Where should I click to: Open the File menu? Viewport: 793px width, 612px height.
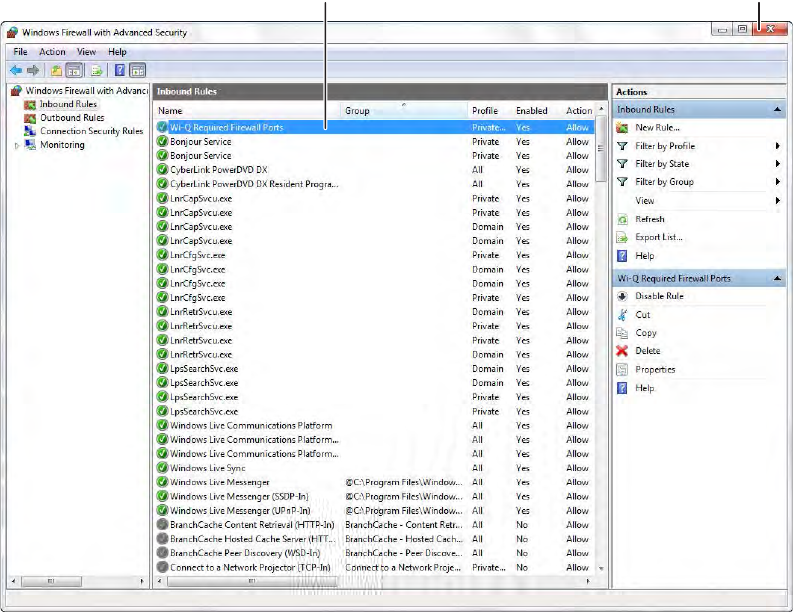point(20,52)
